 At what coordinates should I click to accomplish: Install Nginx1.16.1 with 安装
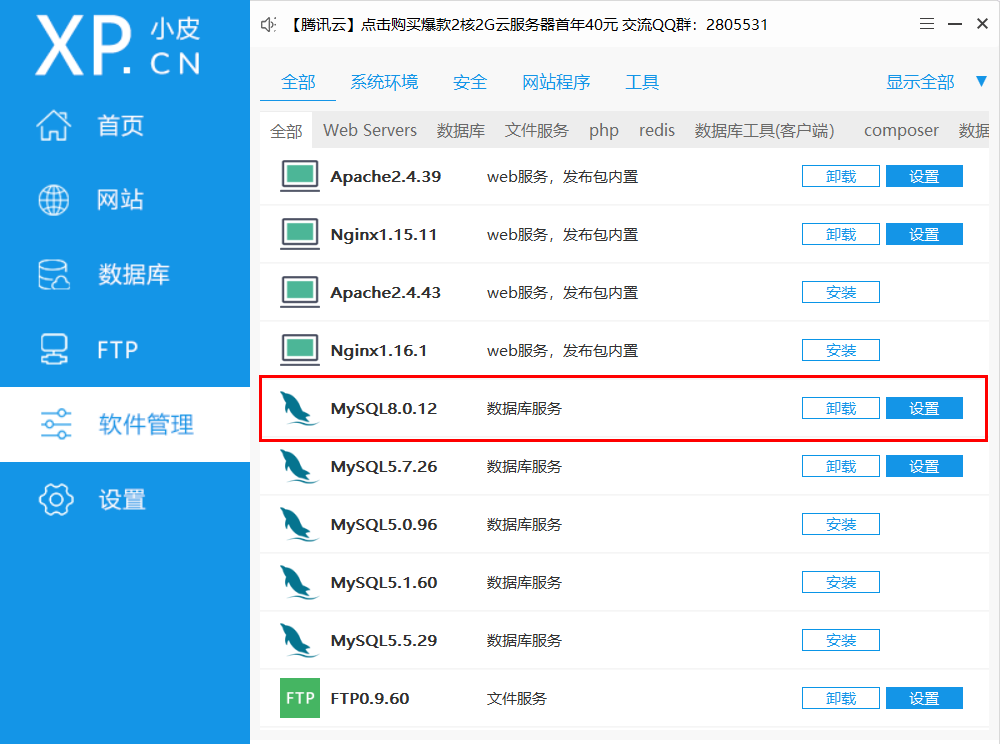[x=841, y=350]
